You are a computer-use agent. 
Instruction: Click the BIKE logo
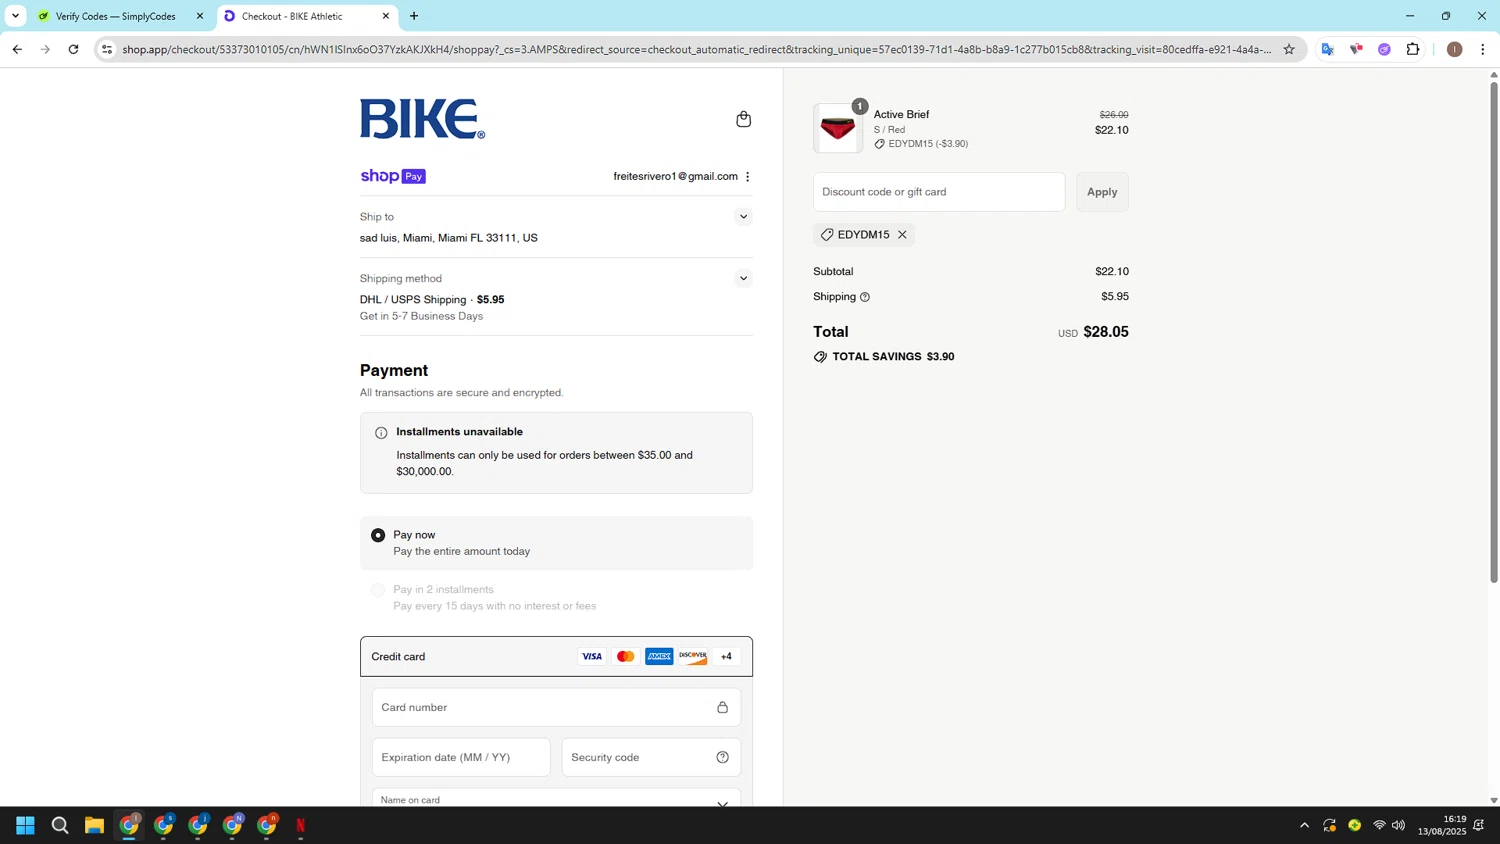coord(422,119)
